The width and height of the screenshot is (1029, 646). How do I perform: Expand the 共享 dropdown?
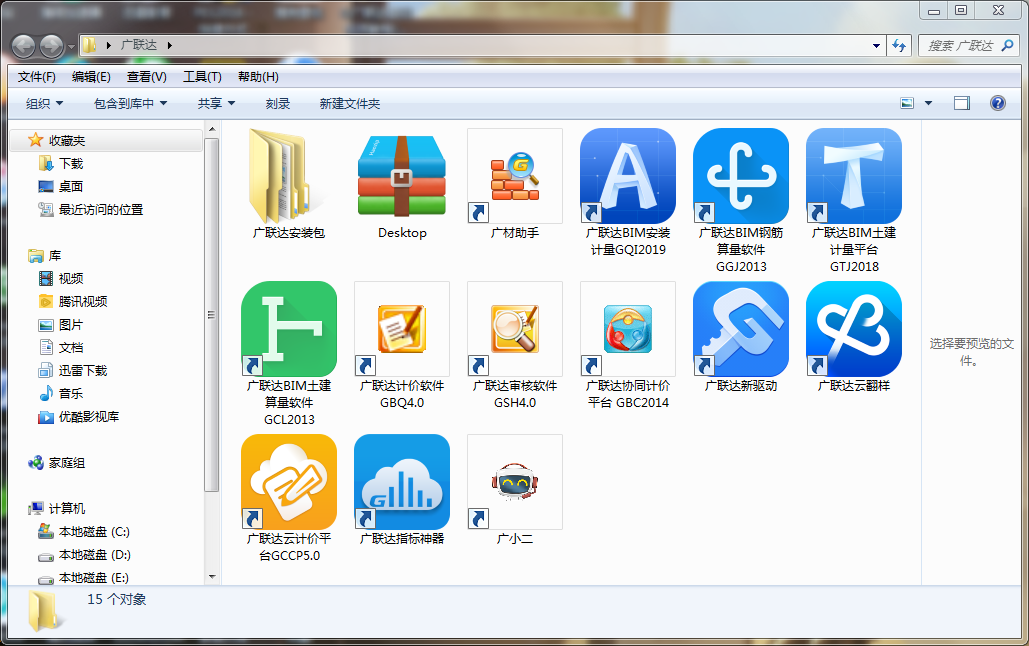point(217,103)
